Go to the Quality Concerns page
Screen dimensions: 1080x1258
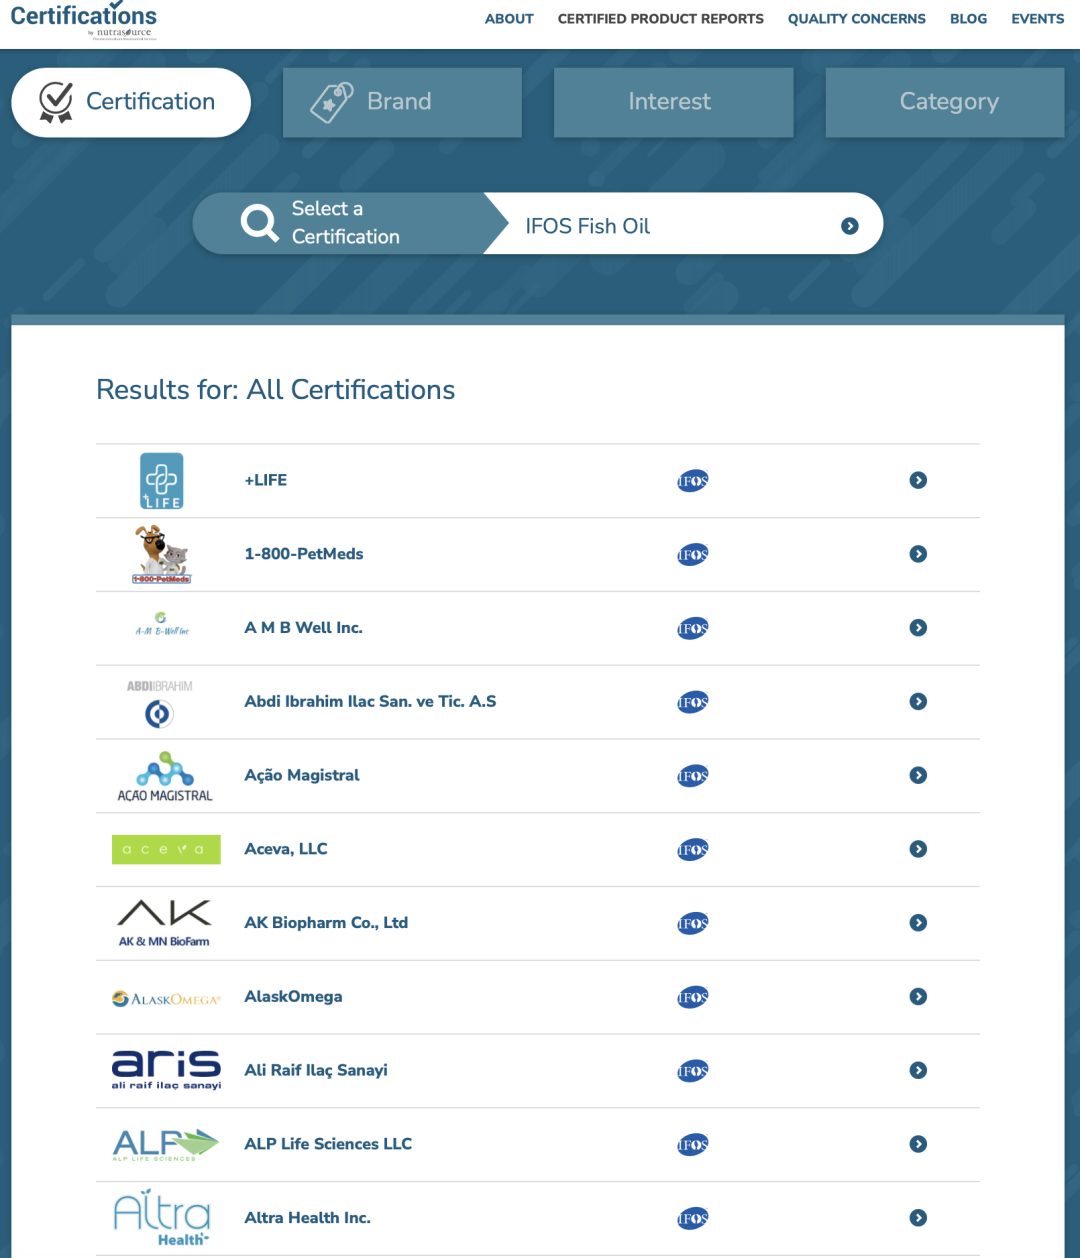coord(856,19)
